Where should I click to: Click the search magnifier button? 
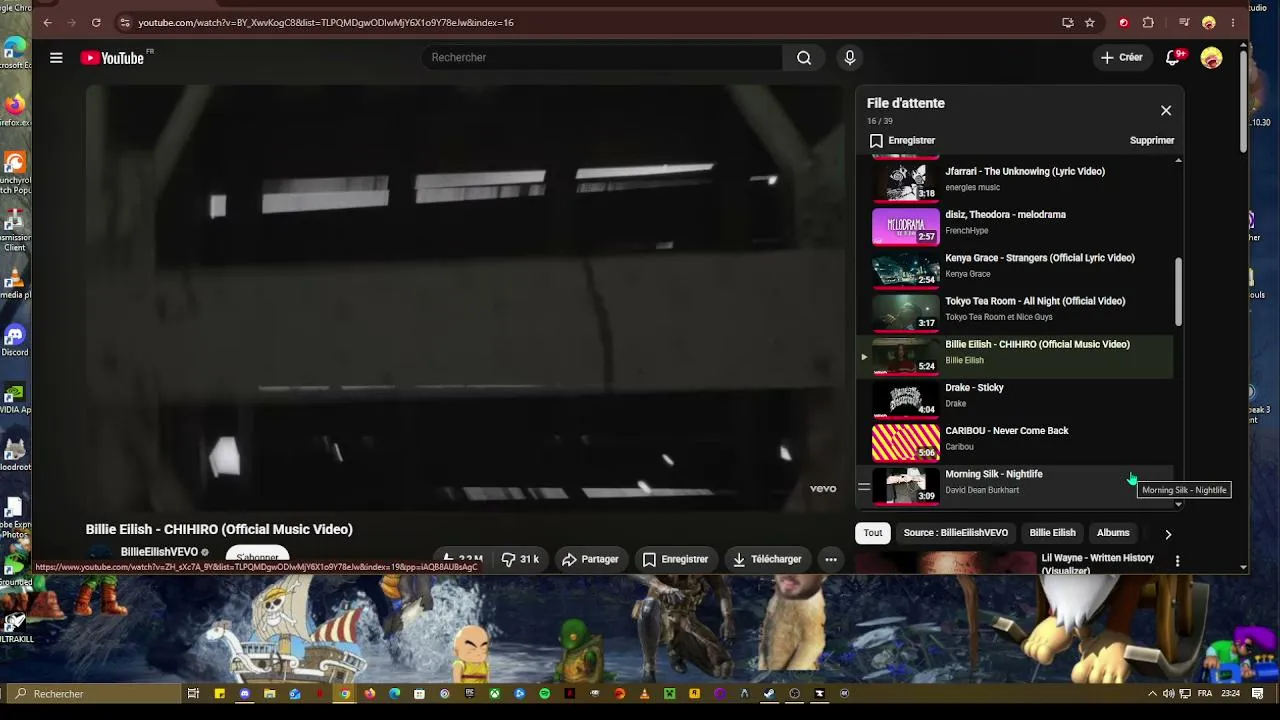(804, 58)
